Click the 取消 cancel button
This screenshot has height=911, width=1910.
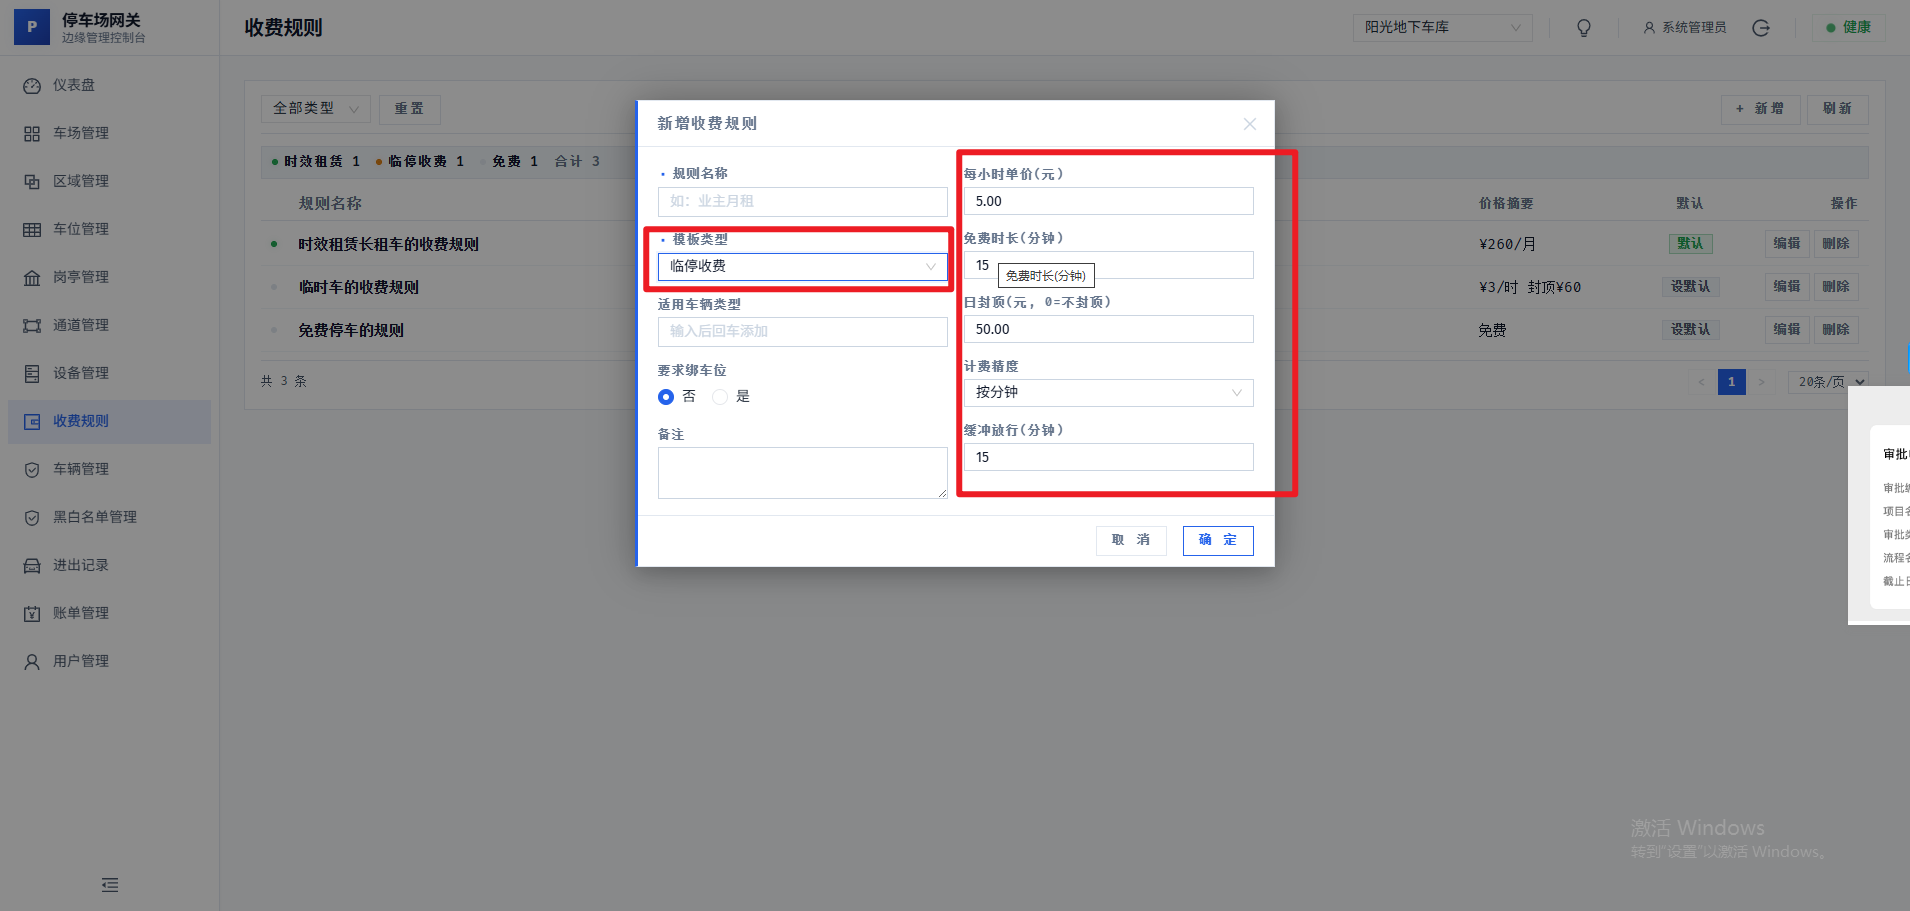1130,540
